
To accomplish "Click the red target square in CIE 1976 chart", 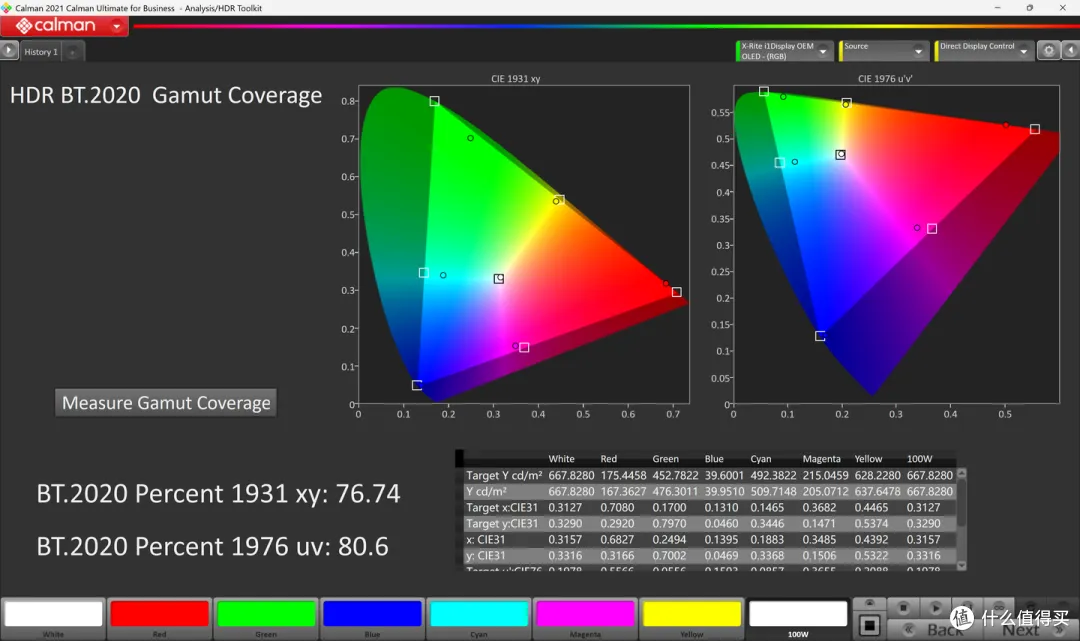I will 1035,129.
